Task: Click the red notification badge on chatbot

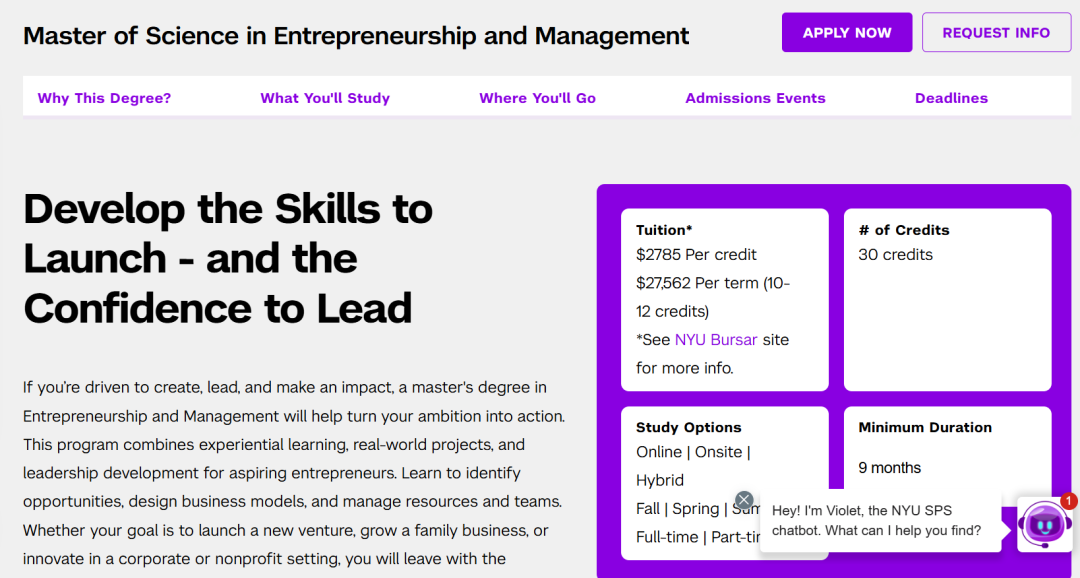Action: 1069,501
